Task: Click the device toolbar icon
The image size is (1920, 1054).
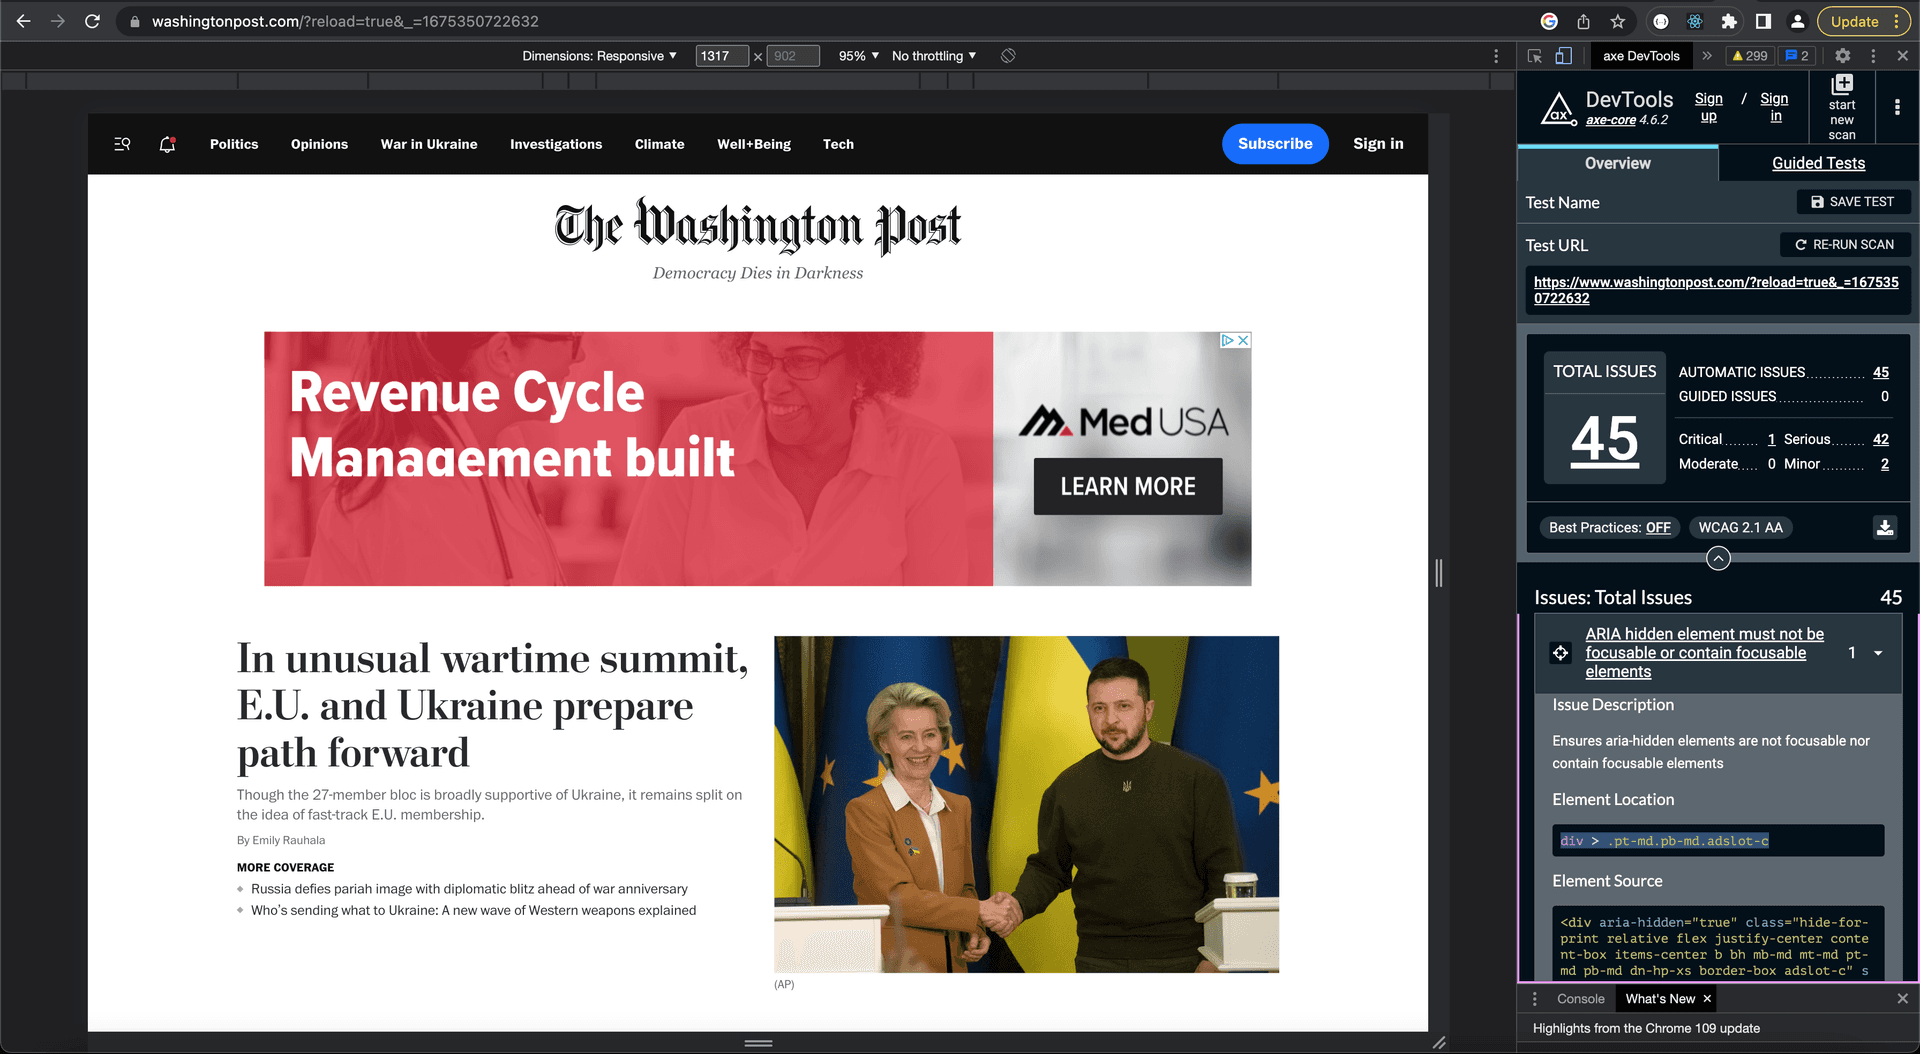Action: click(x=1563, y=56)
